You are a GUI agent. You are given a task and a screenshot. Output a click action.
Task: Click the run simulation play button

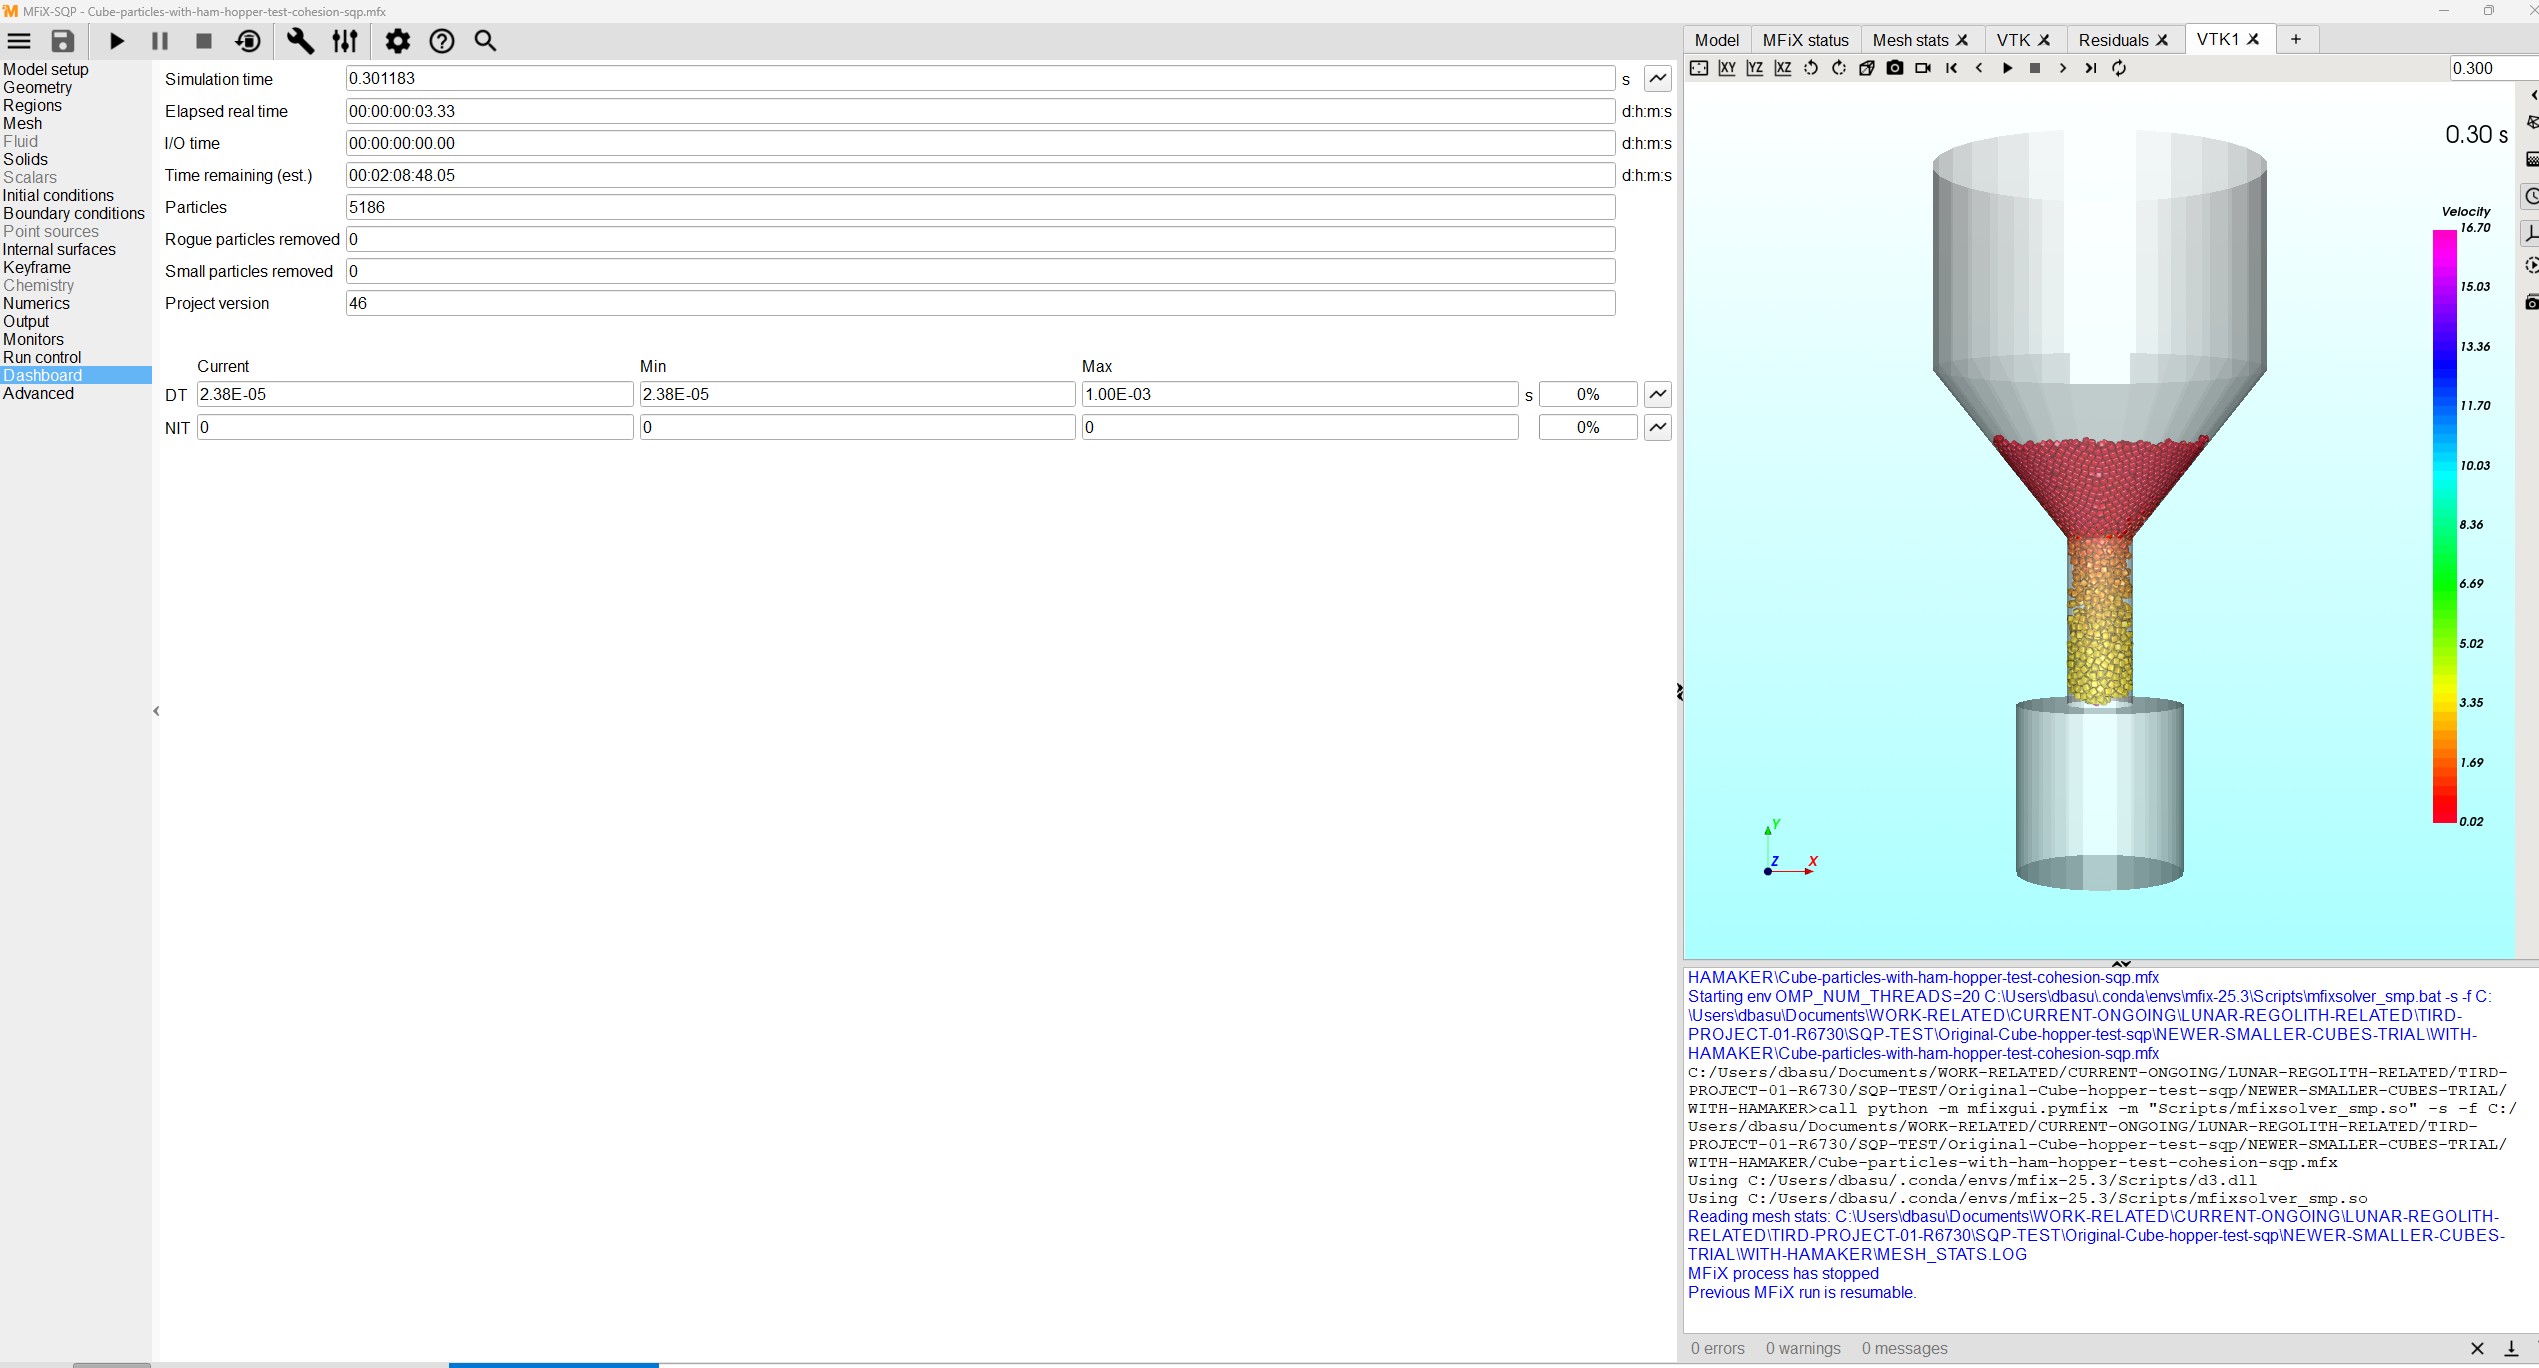pos(117,41)
